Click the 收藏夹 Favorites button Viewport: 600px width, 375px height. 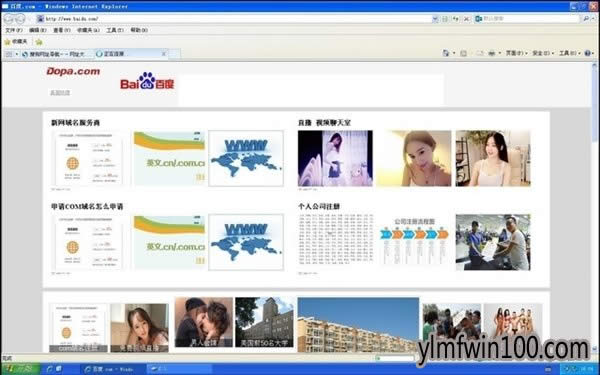pyautogui.click(x=16, y=41)
